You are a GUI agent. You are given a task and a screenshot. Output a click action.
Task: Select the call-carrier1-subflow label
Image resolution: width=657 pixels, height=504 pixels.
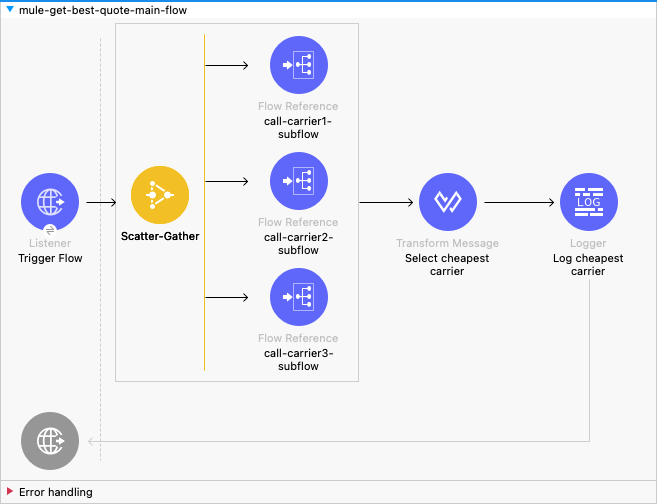tap(299, 129)
